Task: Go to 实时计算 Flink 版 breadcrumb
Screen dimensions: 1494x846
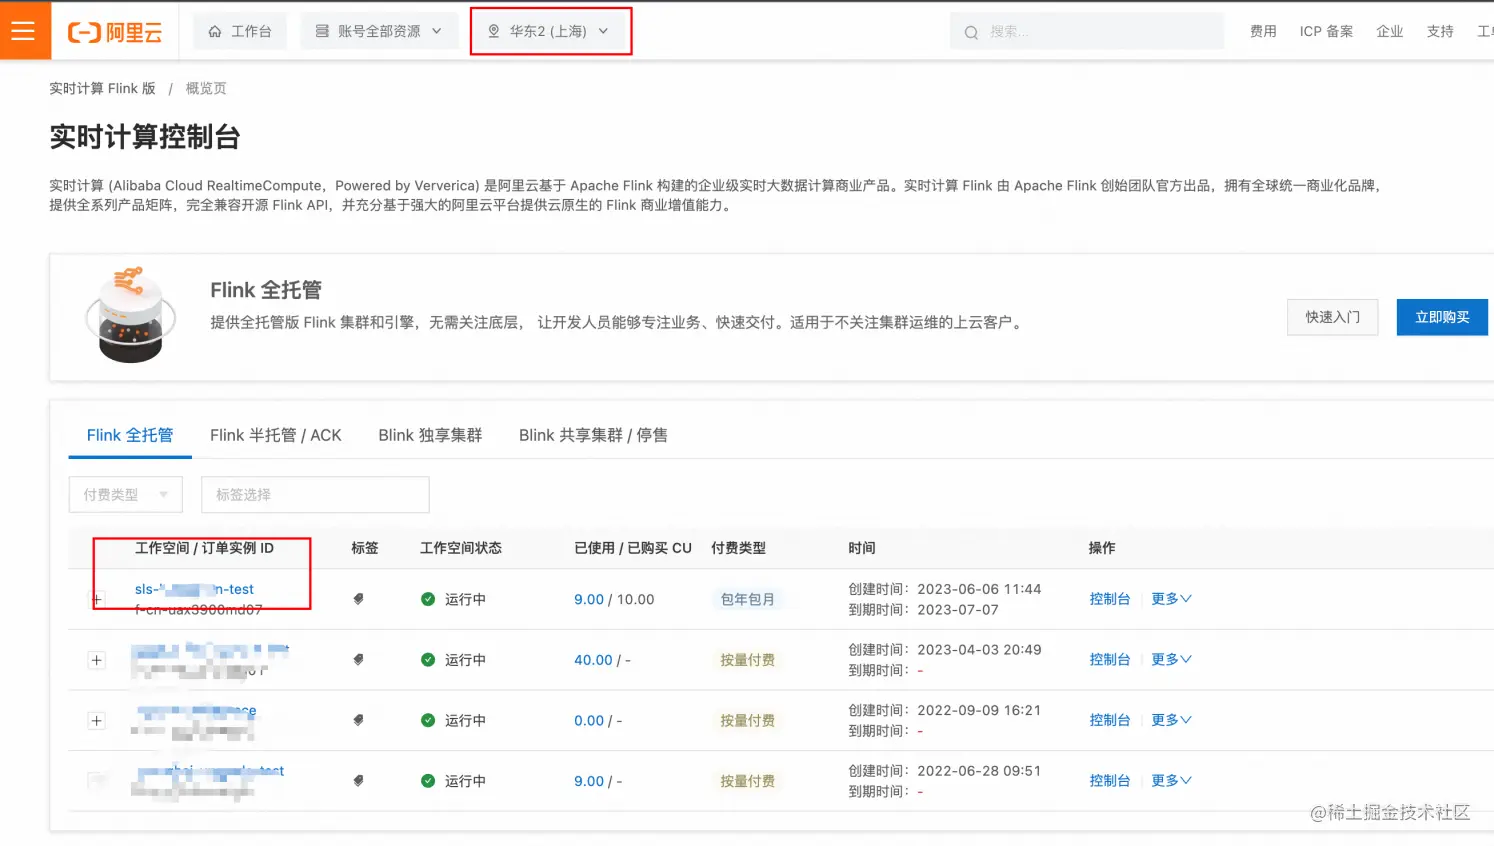Action: tap(103, 88)
